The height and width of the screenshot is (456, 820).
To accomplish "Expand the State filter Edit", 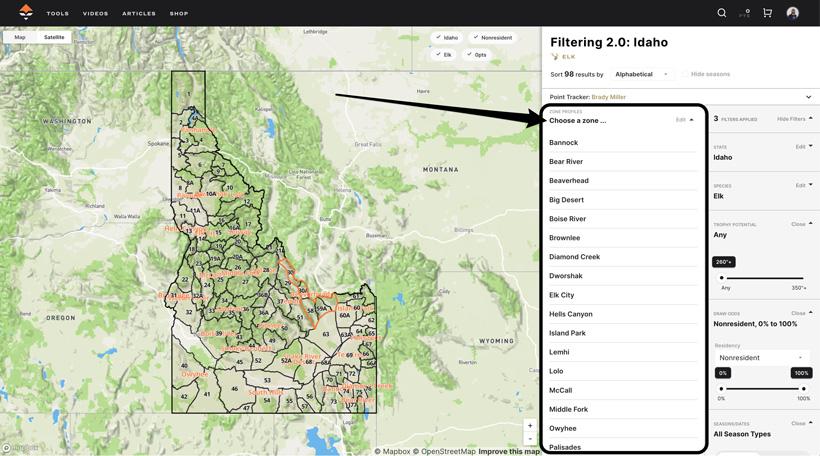I will (x=804, y=147).
